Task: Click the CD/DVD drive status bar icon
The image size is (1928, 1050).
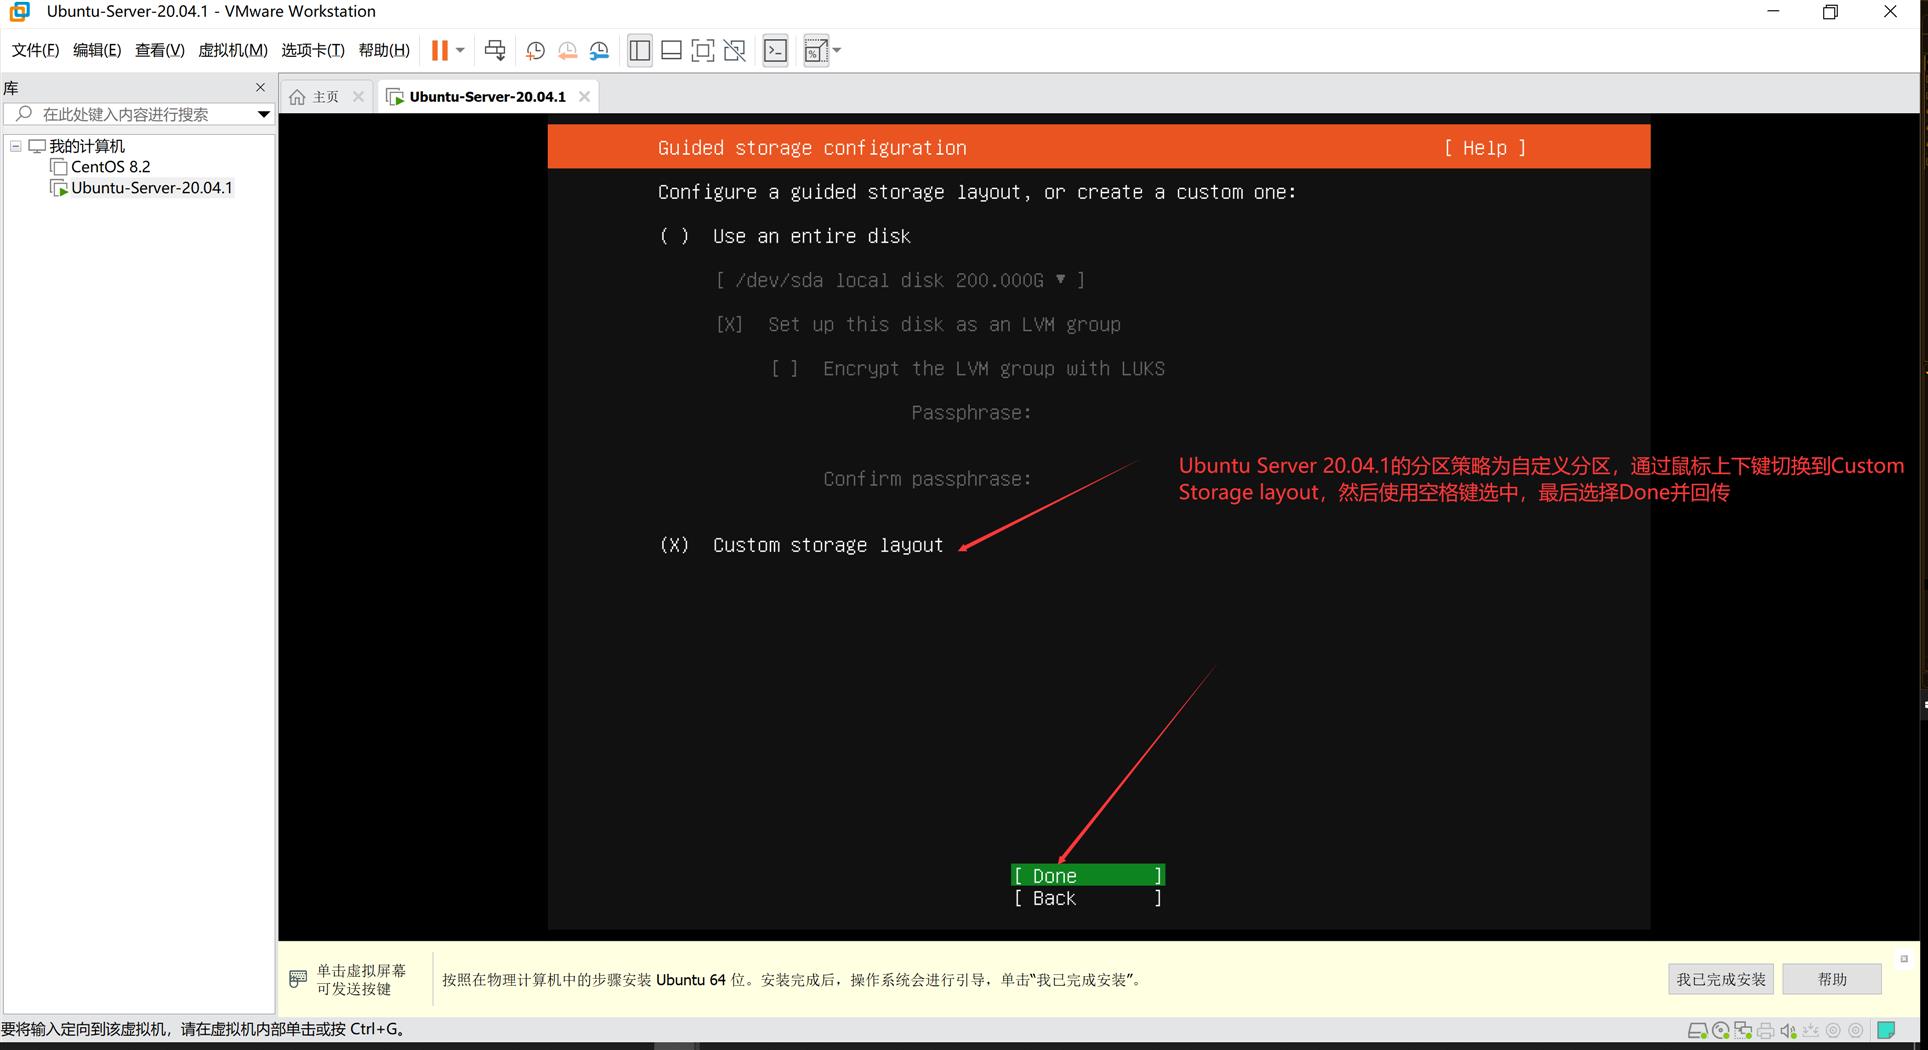Action: point(1720,1030)
